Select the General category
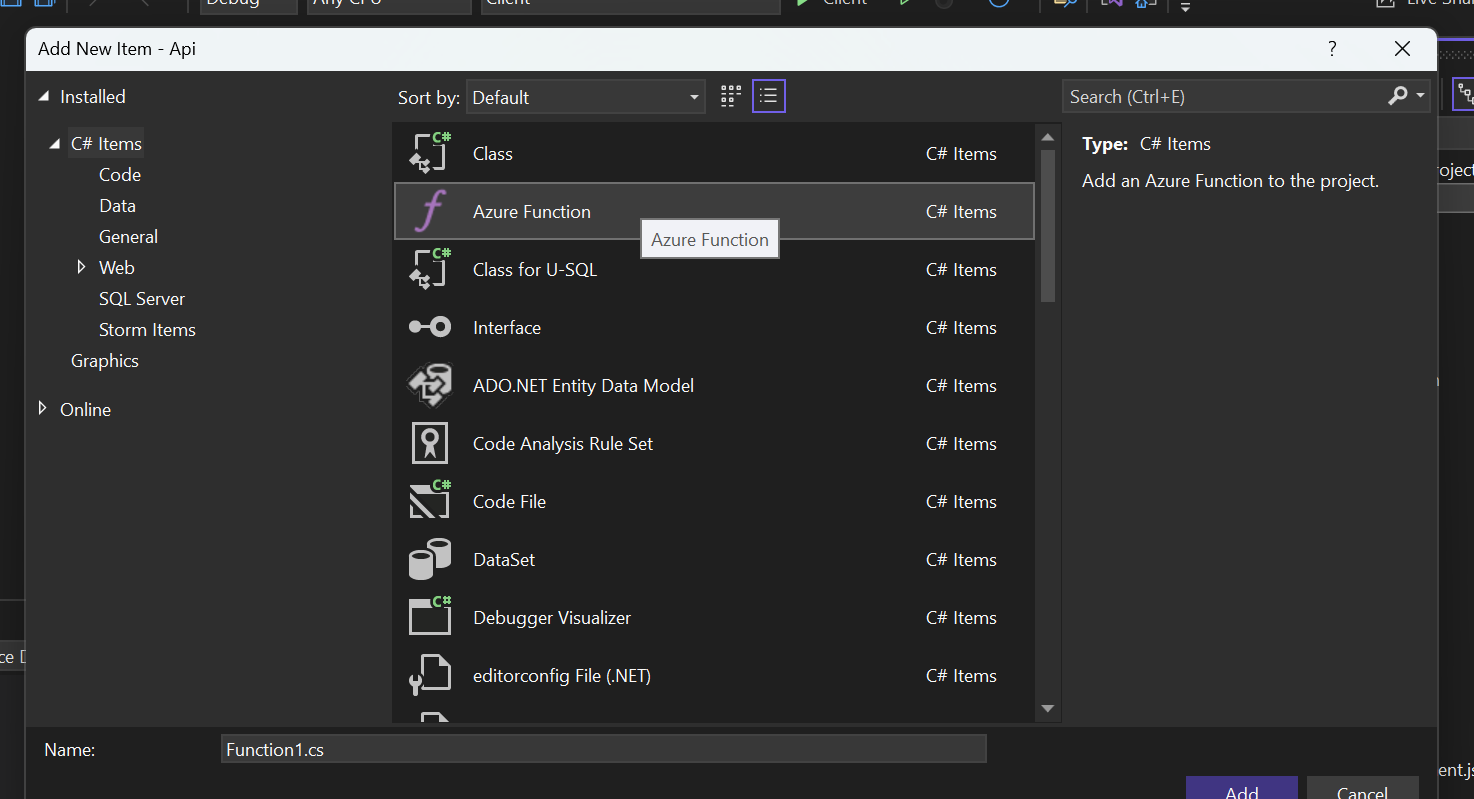Image resolution: width=1474 pixels, height=799 pixels. tap(128, 237)
